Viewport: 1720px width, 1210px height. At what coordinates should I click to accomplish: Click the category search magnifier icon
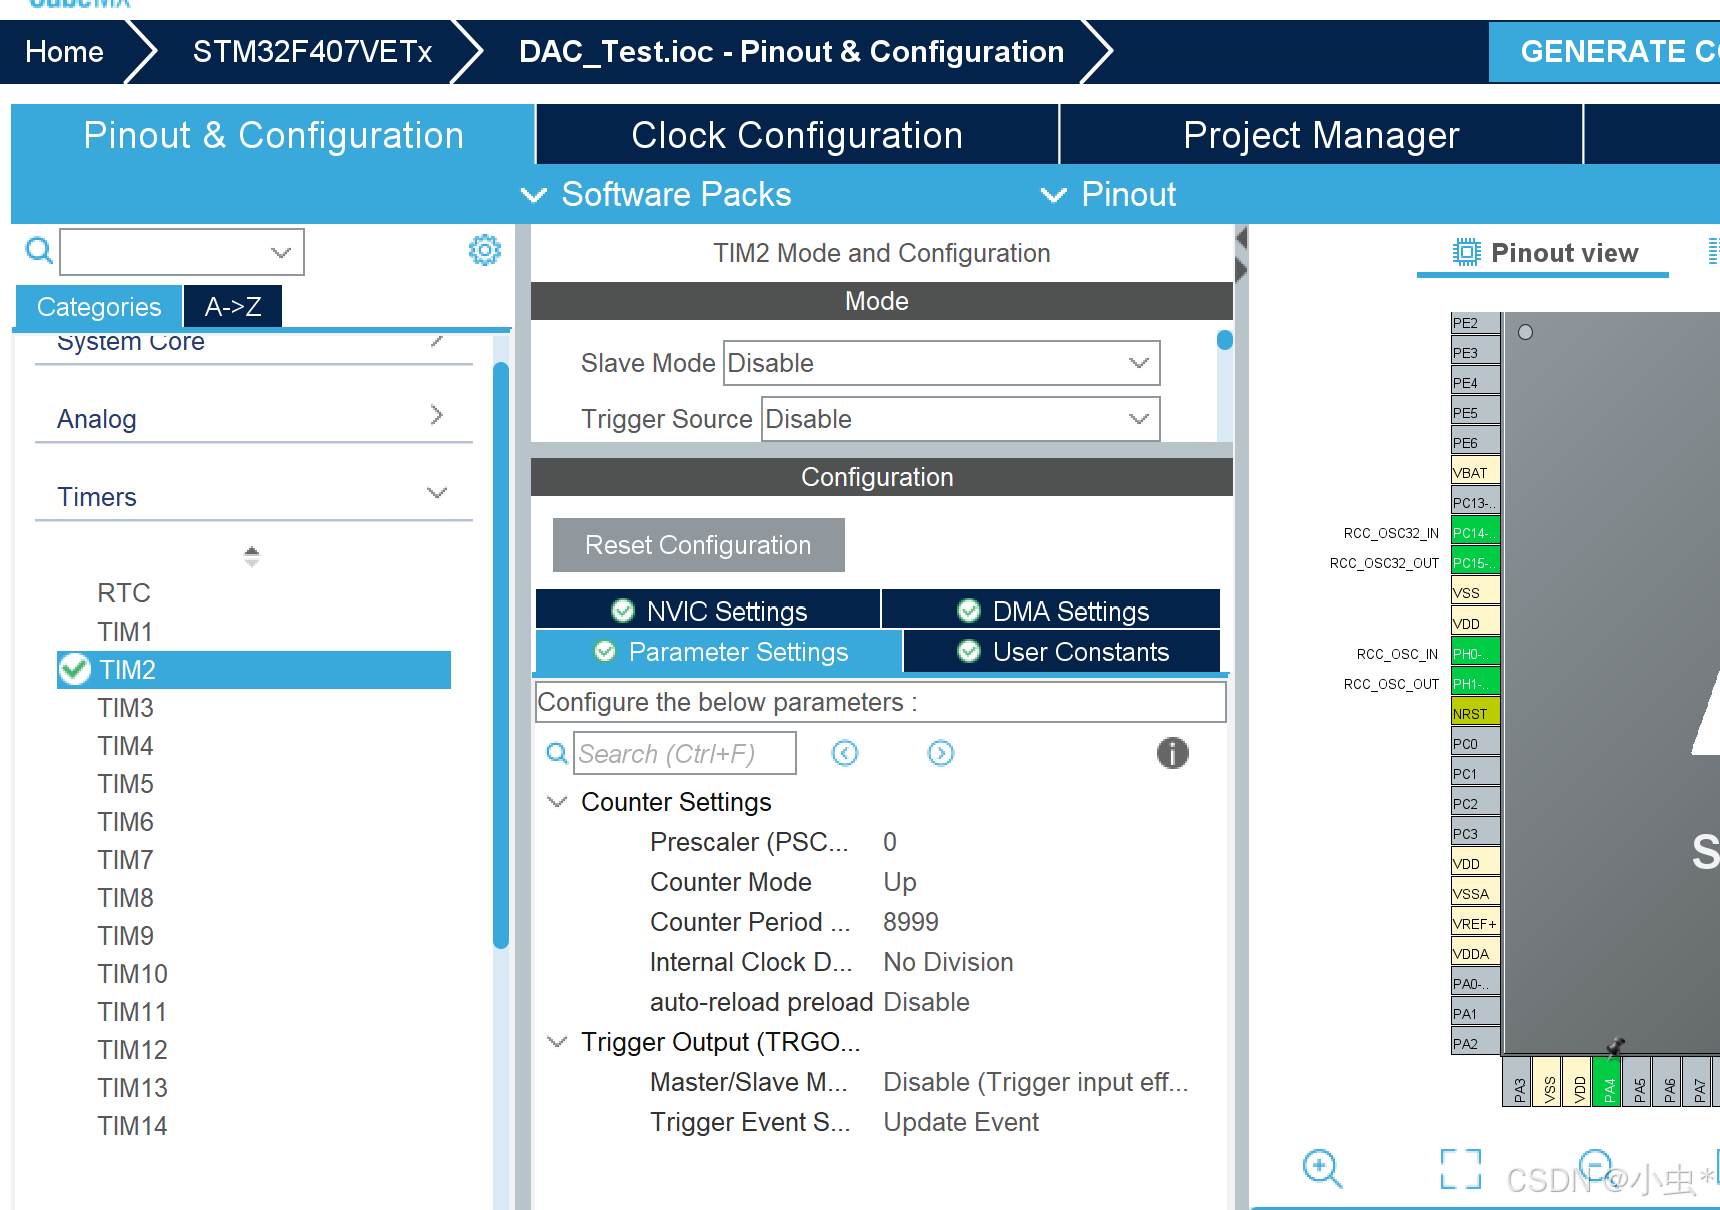point(39,250)
